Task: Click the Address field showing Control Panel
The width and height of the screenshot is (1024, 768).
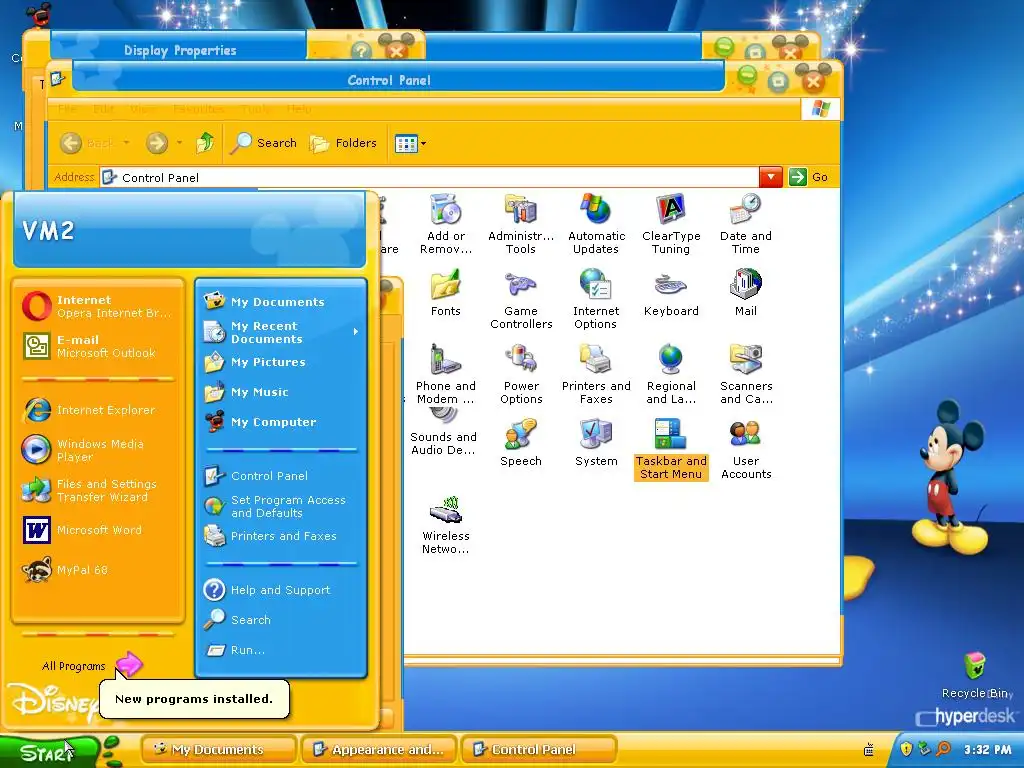Action: click(429, 178)
